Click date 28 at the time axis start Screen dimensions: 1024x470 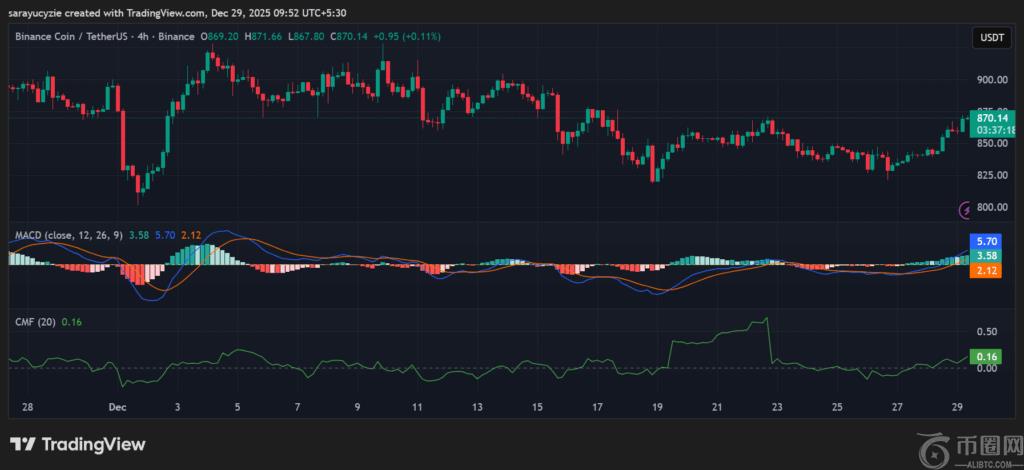click(x=27, y=408)
